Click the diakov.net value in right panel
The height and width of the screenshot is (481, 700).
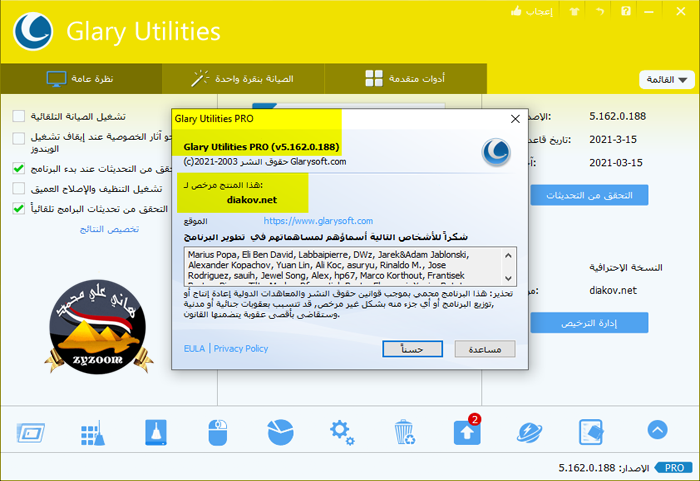[x=613, y=290]
